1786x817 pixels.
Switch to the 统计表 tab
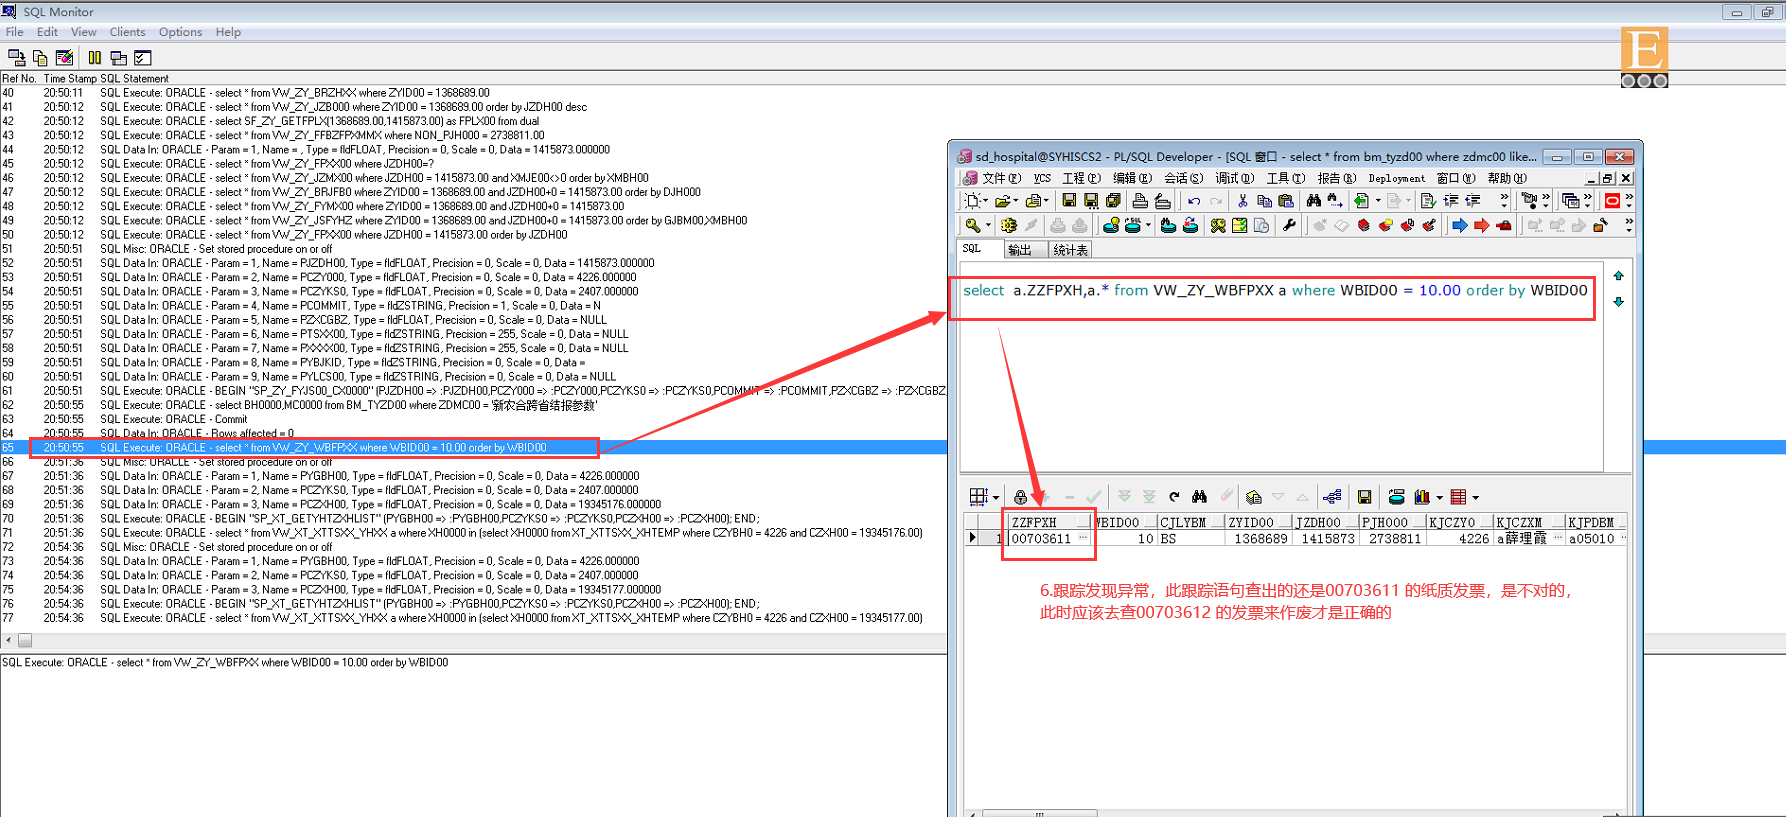coord(1070,250)
